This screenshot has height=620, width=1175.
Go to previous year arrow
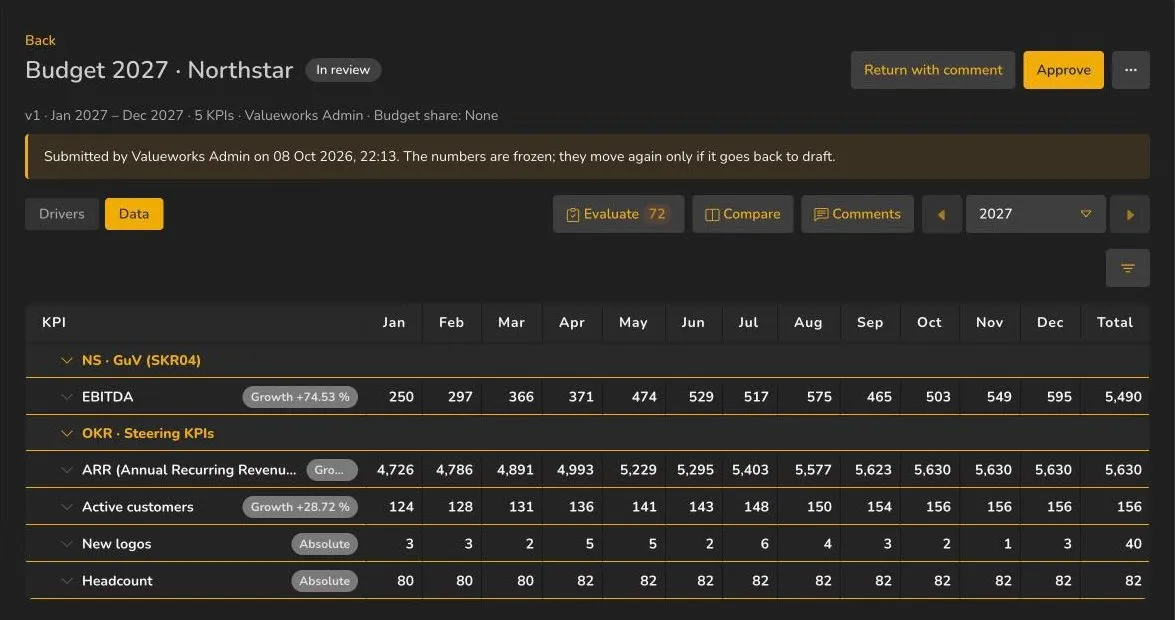(941, 214)
